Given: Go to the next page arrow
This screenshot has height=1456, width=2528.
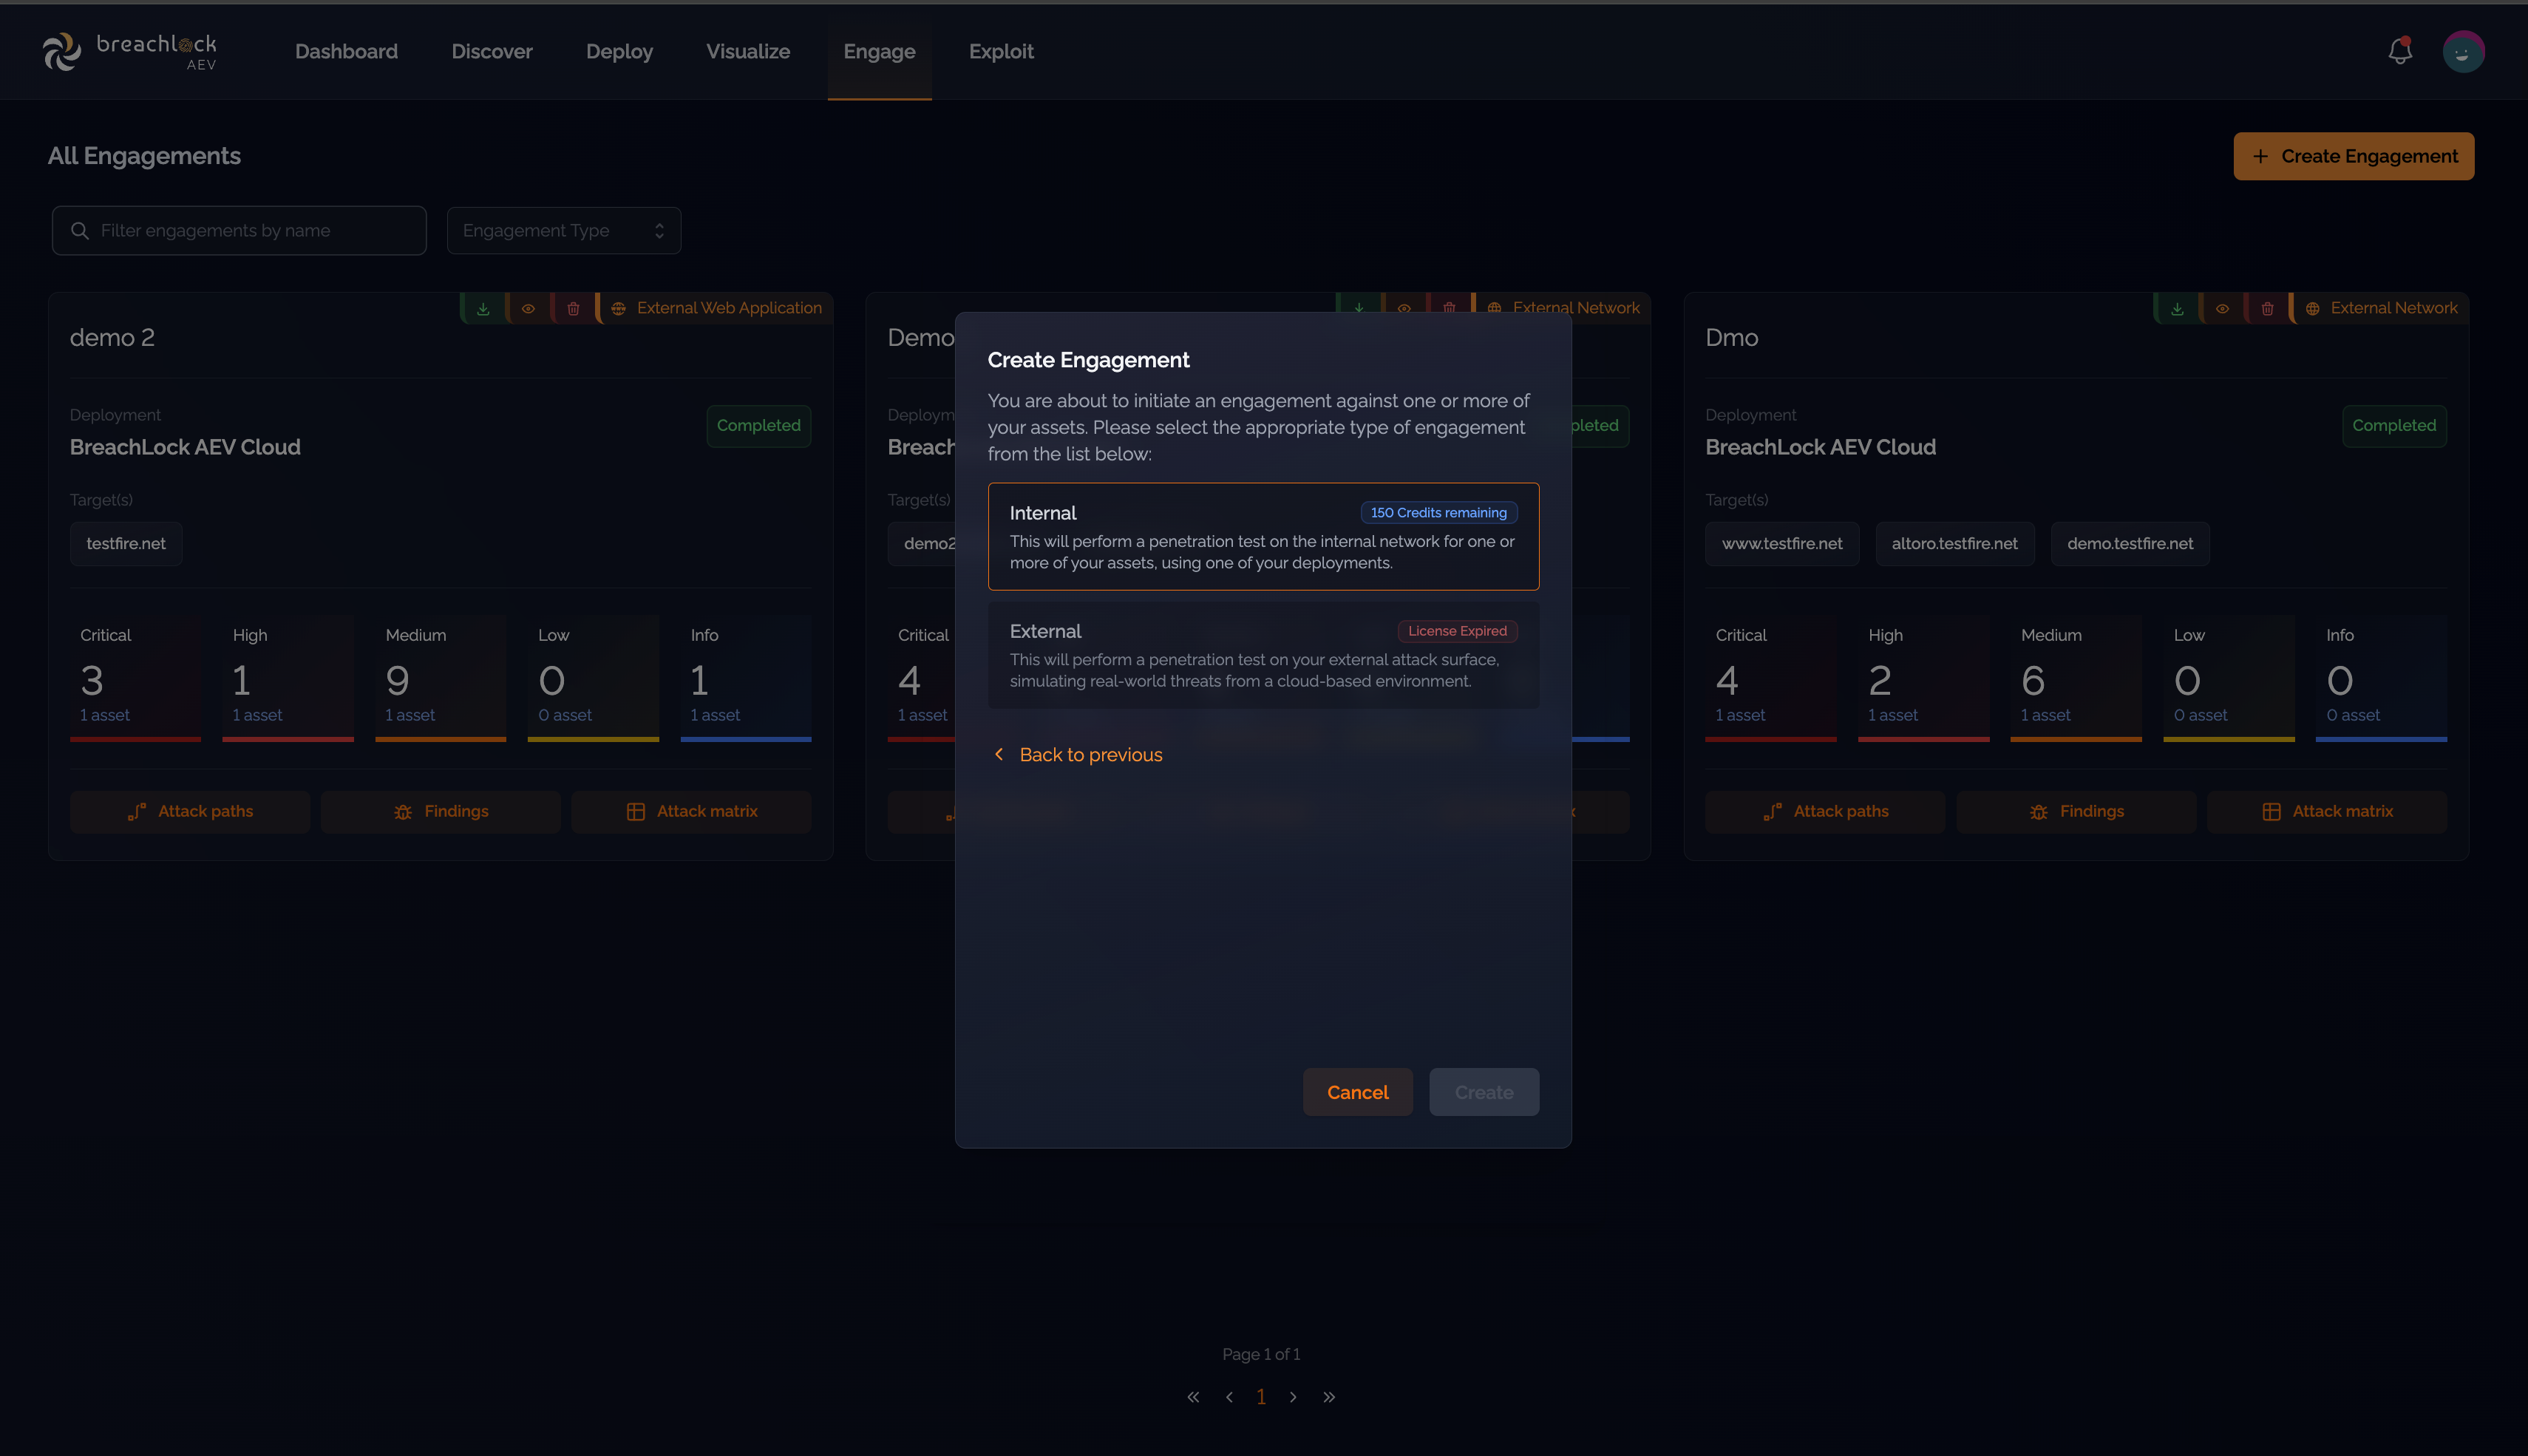Looking at the screenshot, I should pos(1293,1397).
